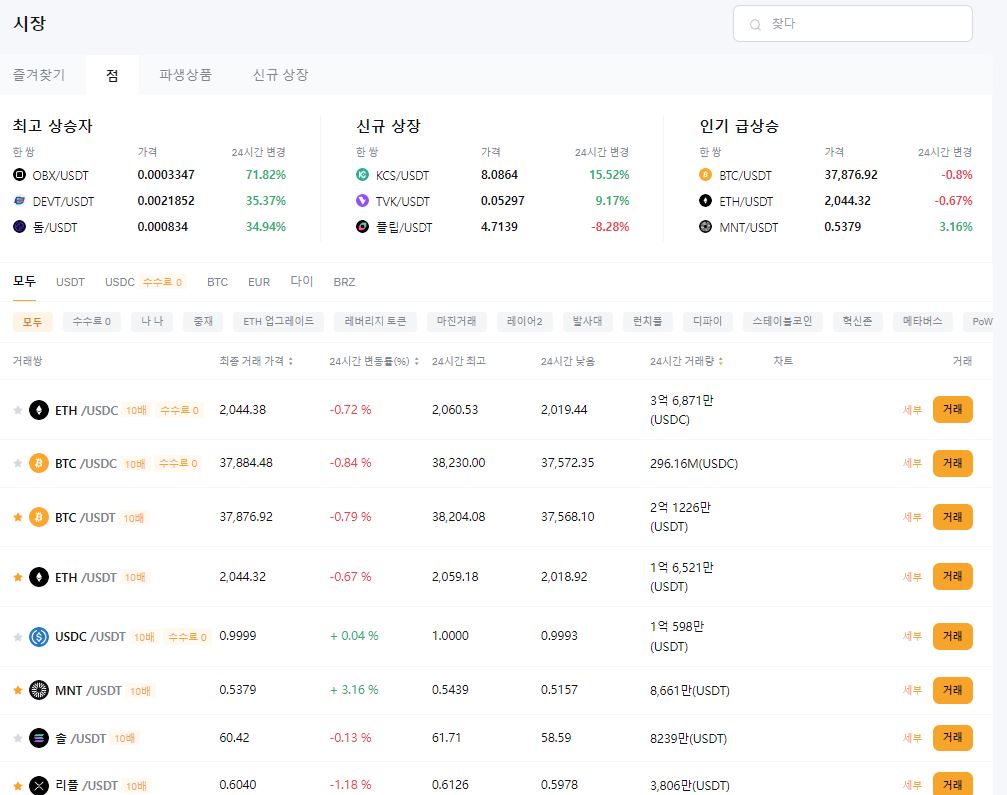Click the ETH icon in 인기 급상승 list
The image size is (1007, 795).
(705, 201)
